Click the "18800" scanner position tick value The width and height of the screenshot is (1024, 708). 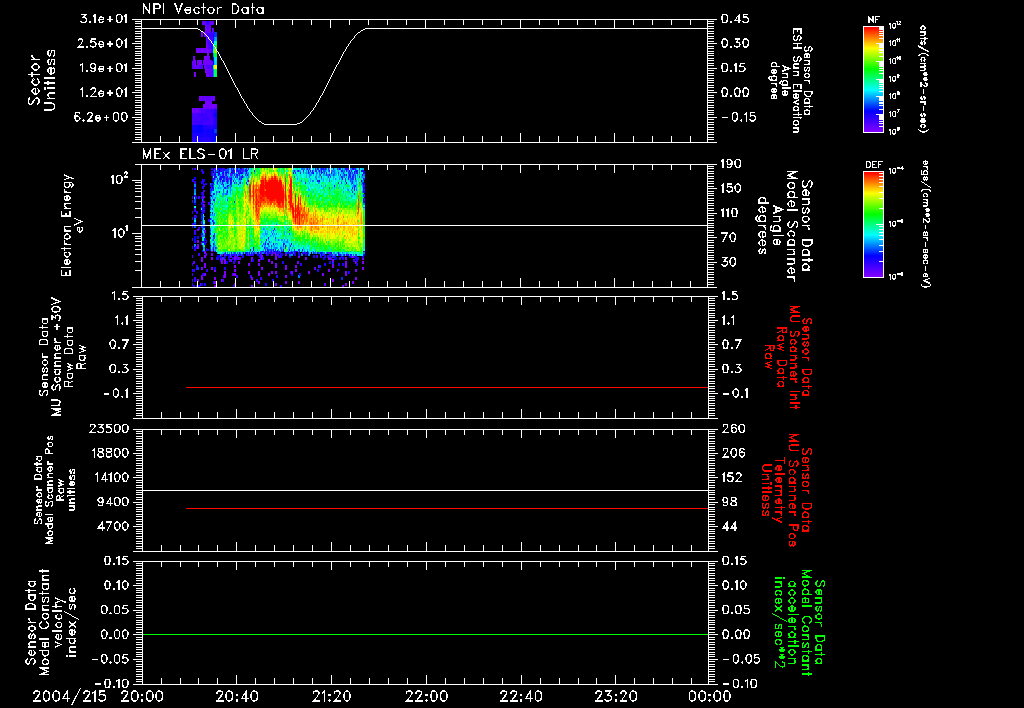109,453
